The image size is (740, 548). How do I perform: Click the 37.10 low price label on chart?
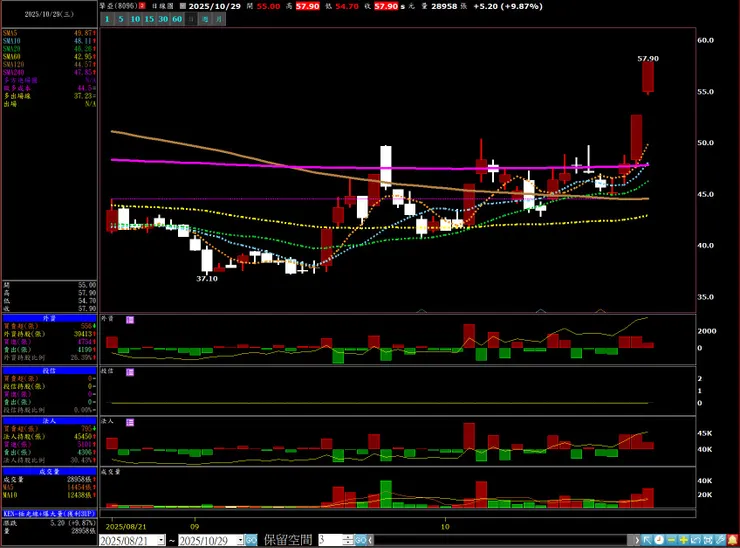pos(207,278)
